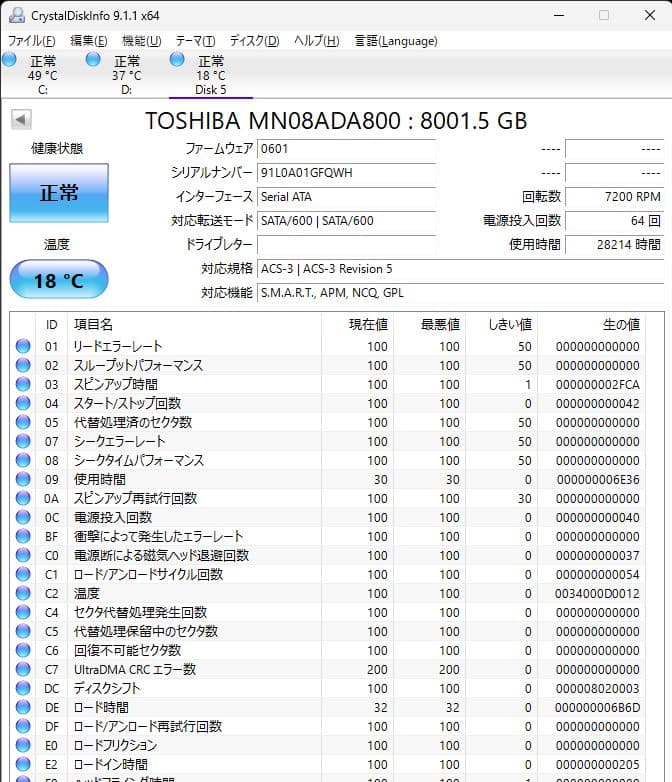Click status icon for DF ロード/アンロード再試行回数

[x=23, y=726]
